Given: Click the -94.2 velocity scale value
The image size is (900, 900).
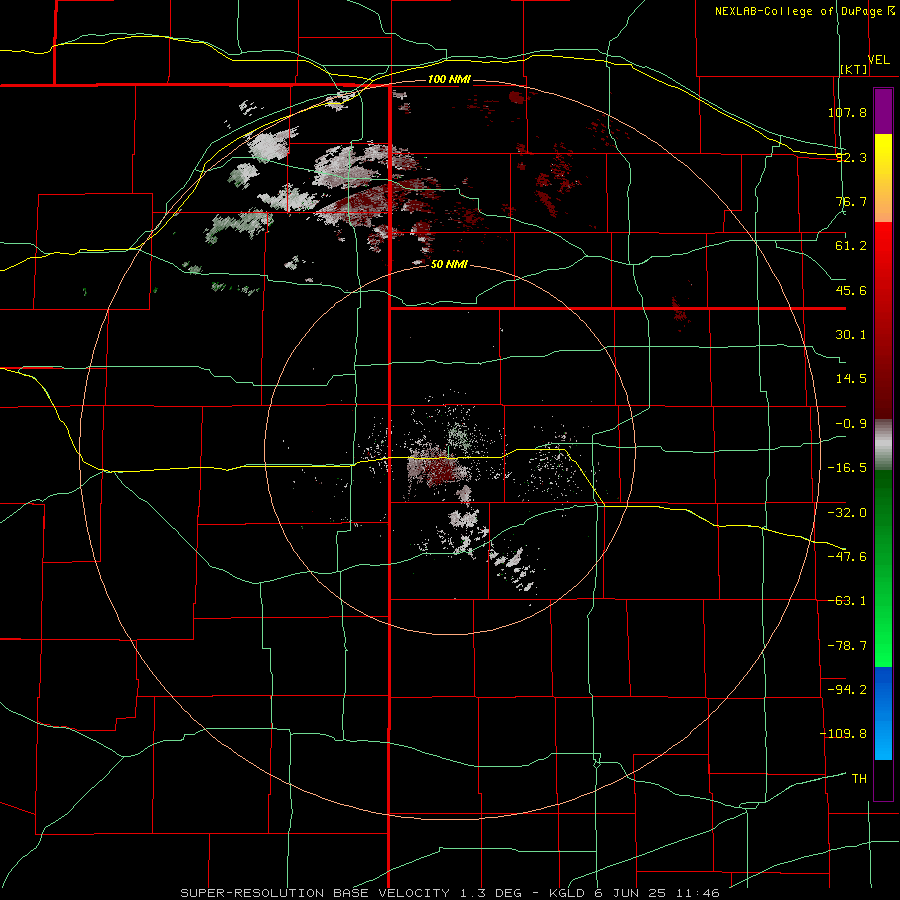Looking at the screenshot, I should (x=847, y=690).
